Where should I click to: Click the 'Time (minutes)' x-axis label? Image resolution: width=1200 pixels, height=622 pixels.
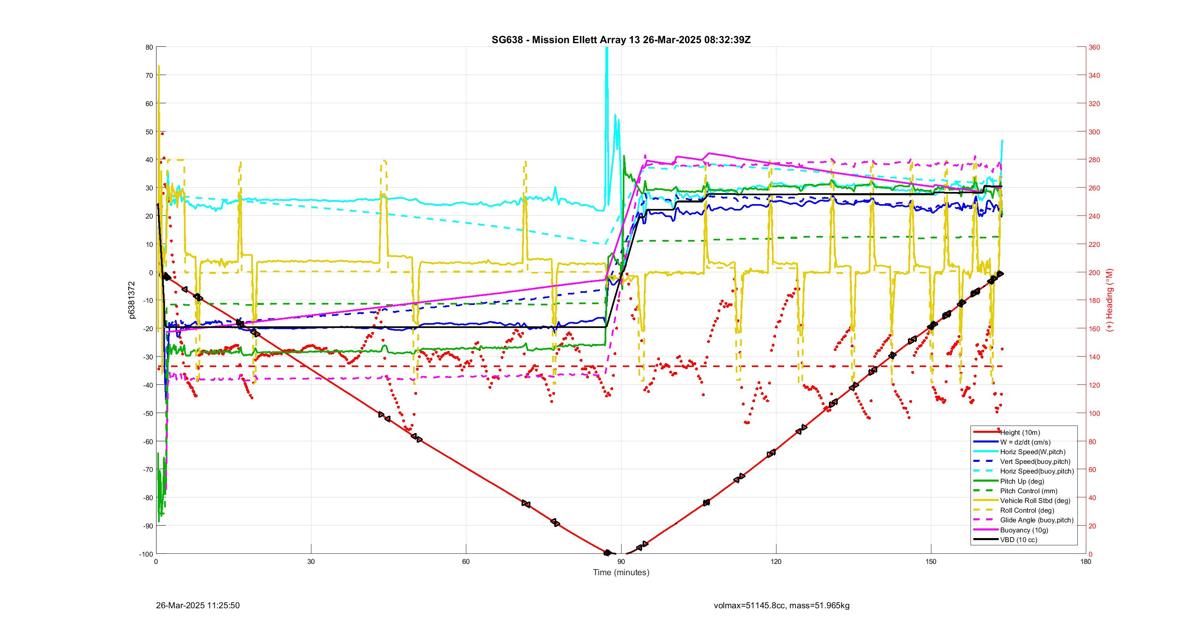[x=621, y=573]
